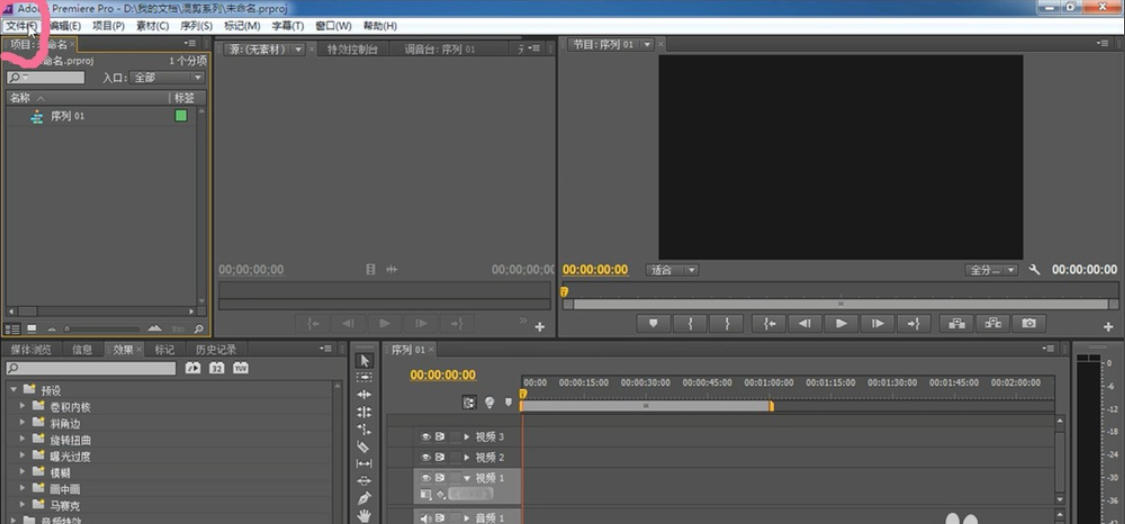Open the 编辑(E) menu
Viewport: 1125px width, 524px height.
65,26
